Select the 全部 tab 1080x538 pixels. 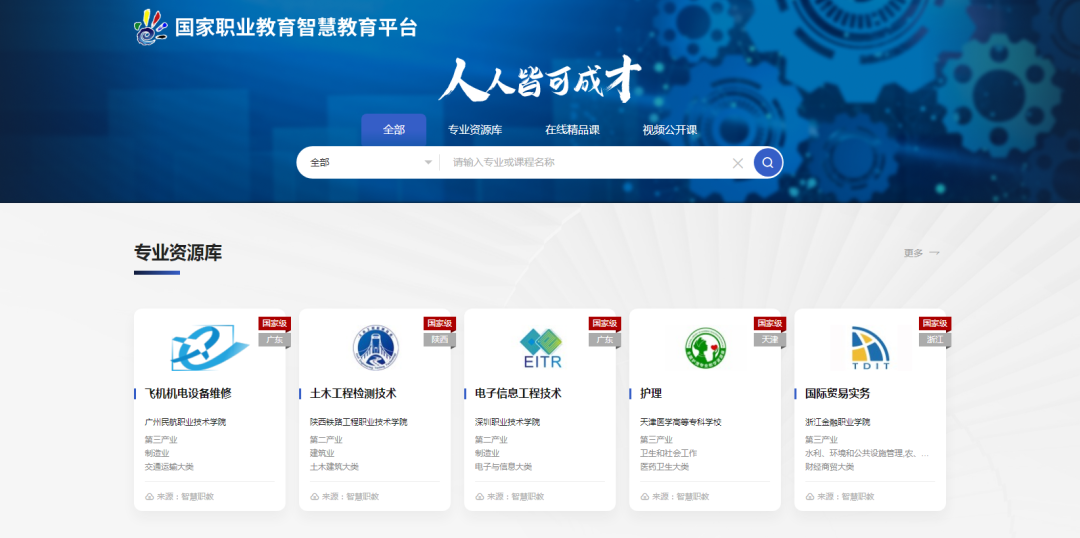coord(394,130)
